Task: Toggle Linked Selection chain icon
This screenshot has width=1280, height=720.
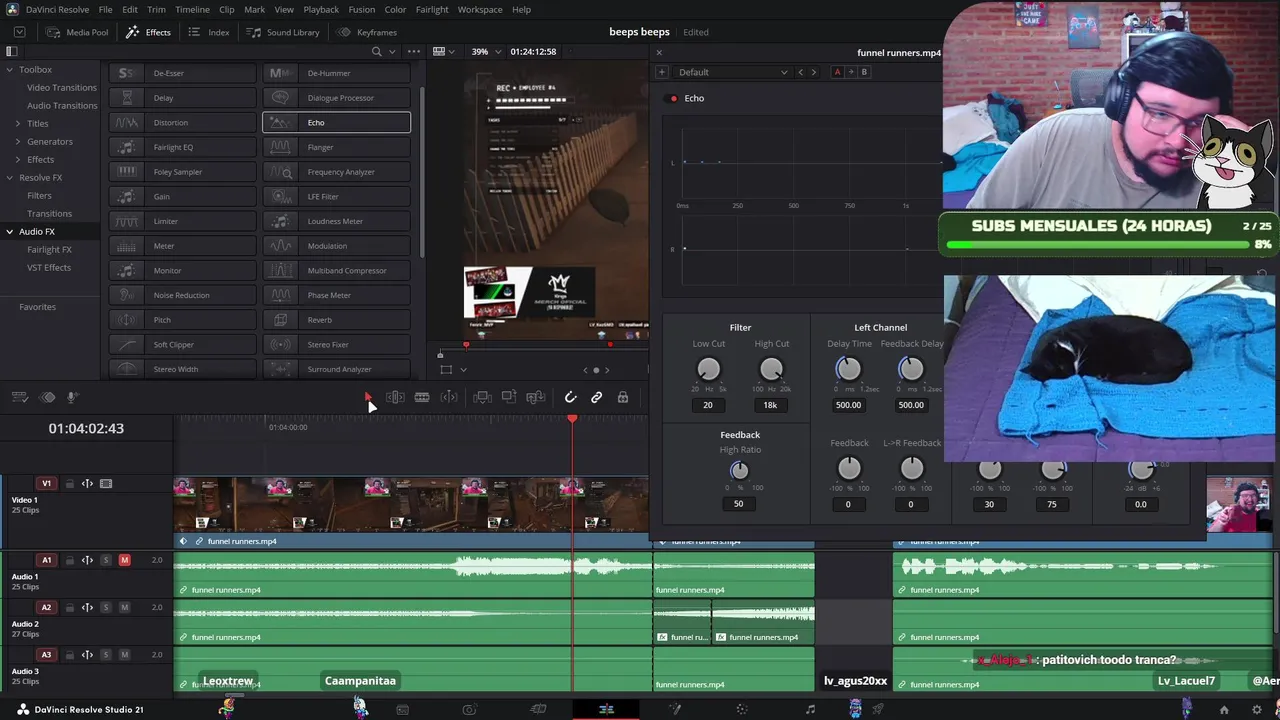Action: [597, 398]
